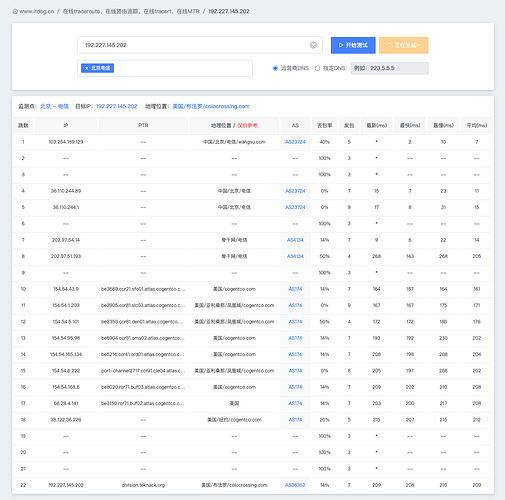Click the 192.227.145.202 breadcrumb entry
The width and height of the screenshot is (505, 500).
point(229,11)
